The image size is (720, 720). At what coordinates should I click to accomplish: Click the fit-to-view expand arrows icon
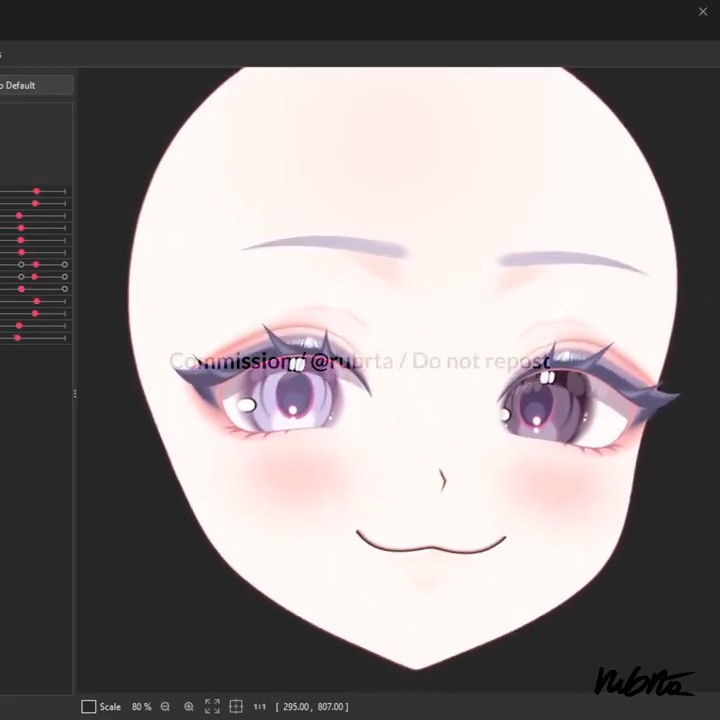click(212, 706)
